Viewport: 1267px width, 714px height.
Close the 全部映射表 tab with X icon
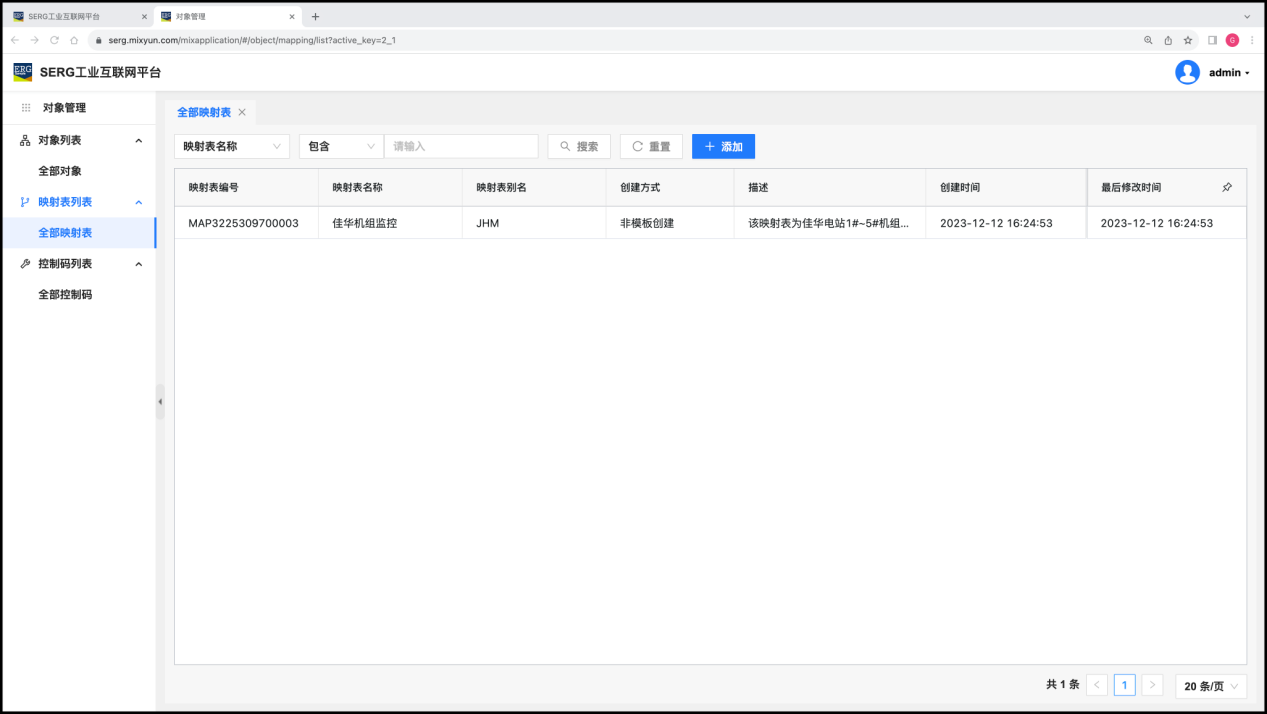[242, 113]
